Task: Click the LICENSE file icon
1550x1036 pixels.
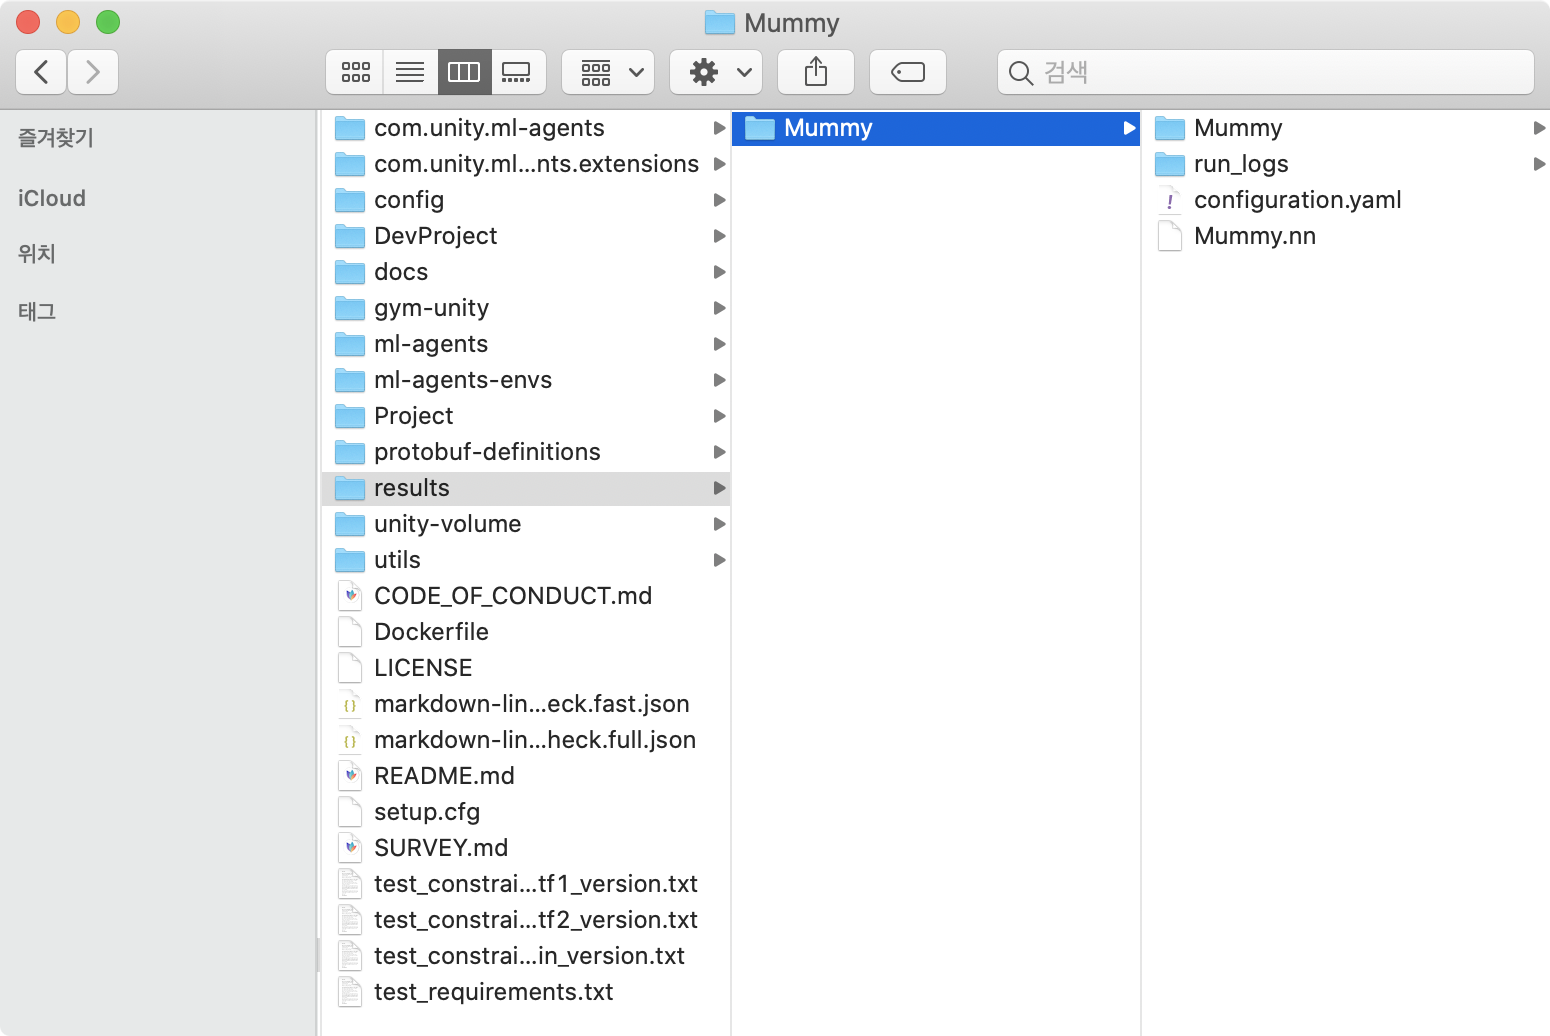Action: point(350,668)
